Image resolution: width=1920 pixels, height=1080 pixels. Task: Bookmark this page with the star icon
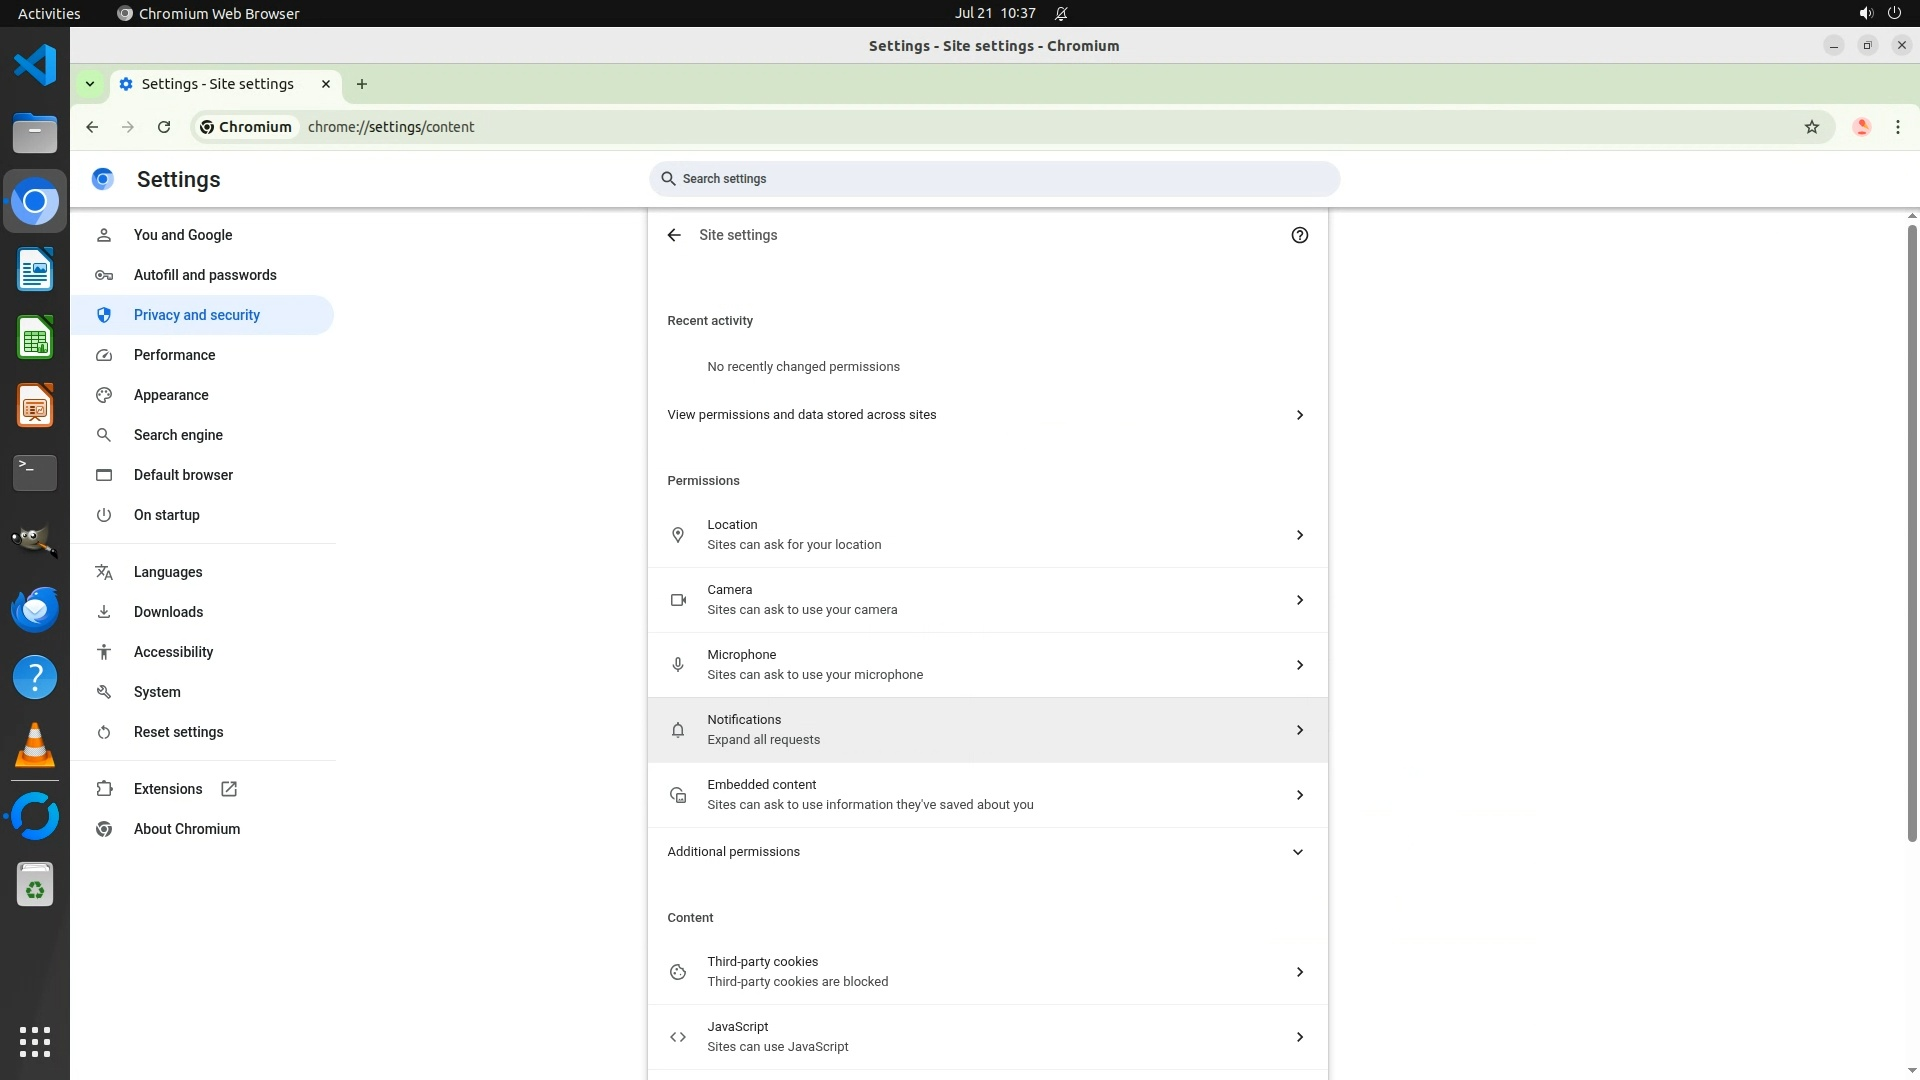[1811, 127]
